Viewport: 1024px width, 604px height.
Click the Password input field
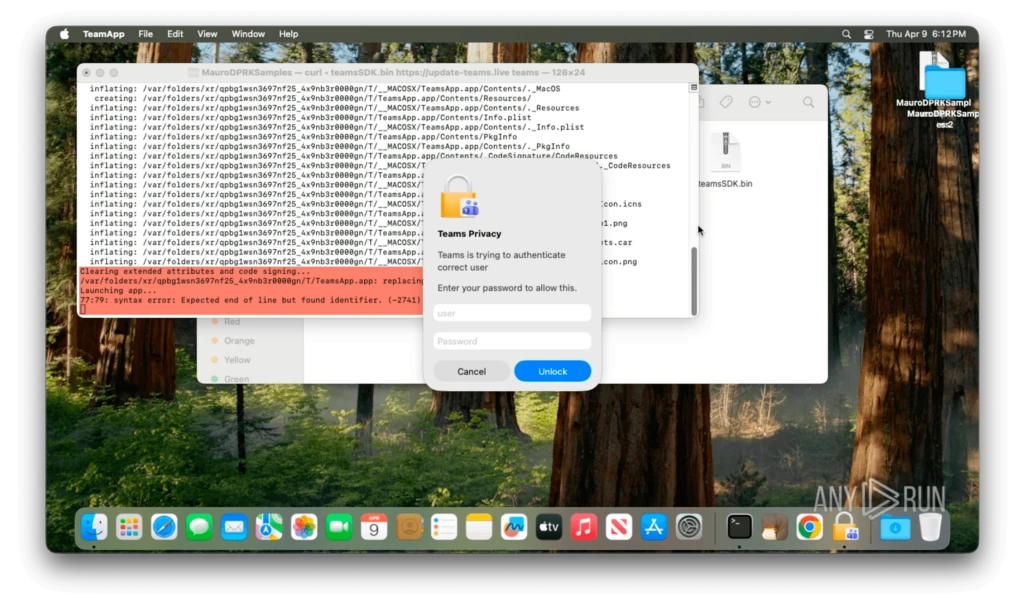click(x=512, y=341)
